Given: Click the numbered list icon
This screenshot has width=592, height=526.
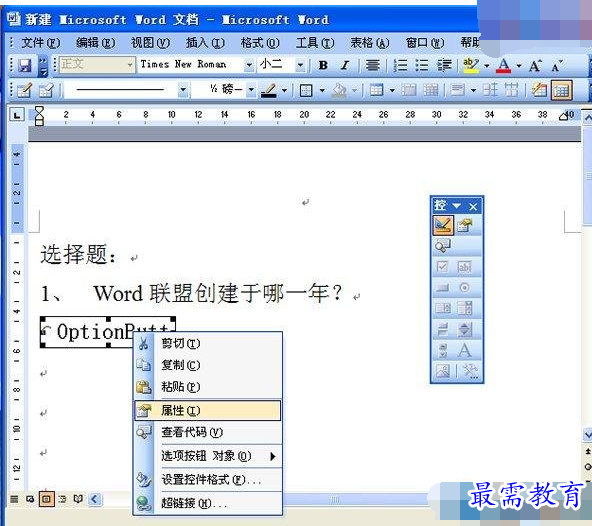Looking at the screenshot, I should [400, 65].
